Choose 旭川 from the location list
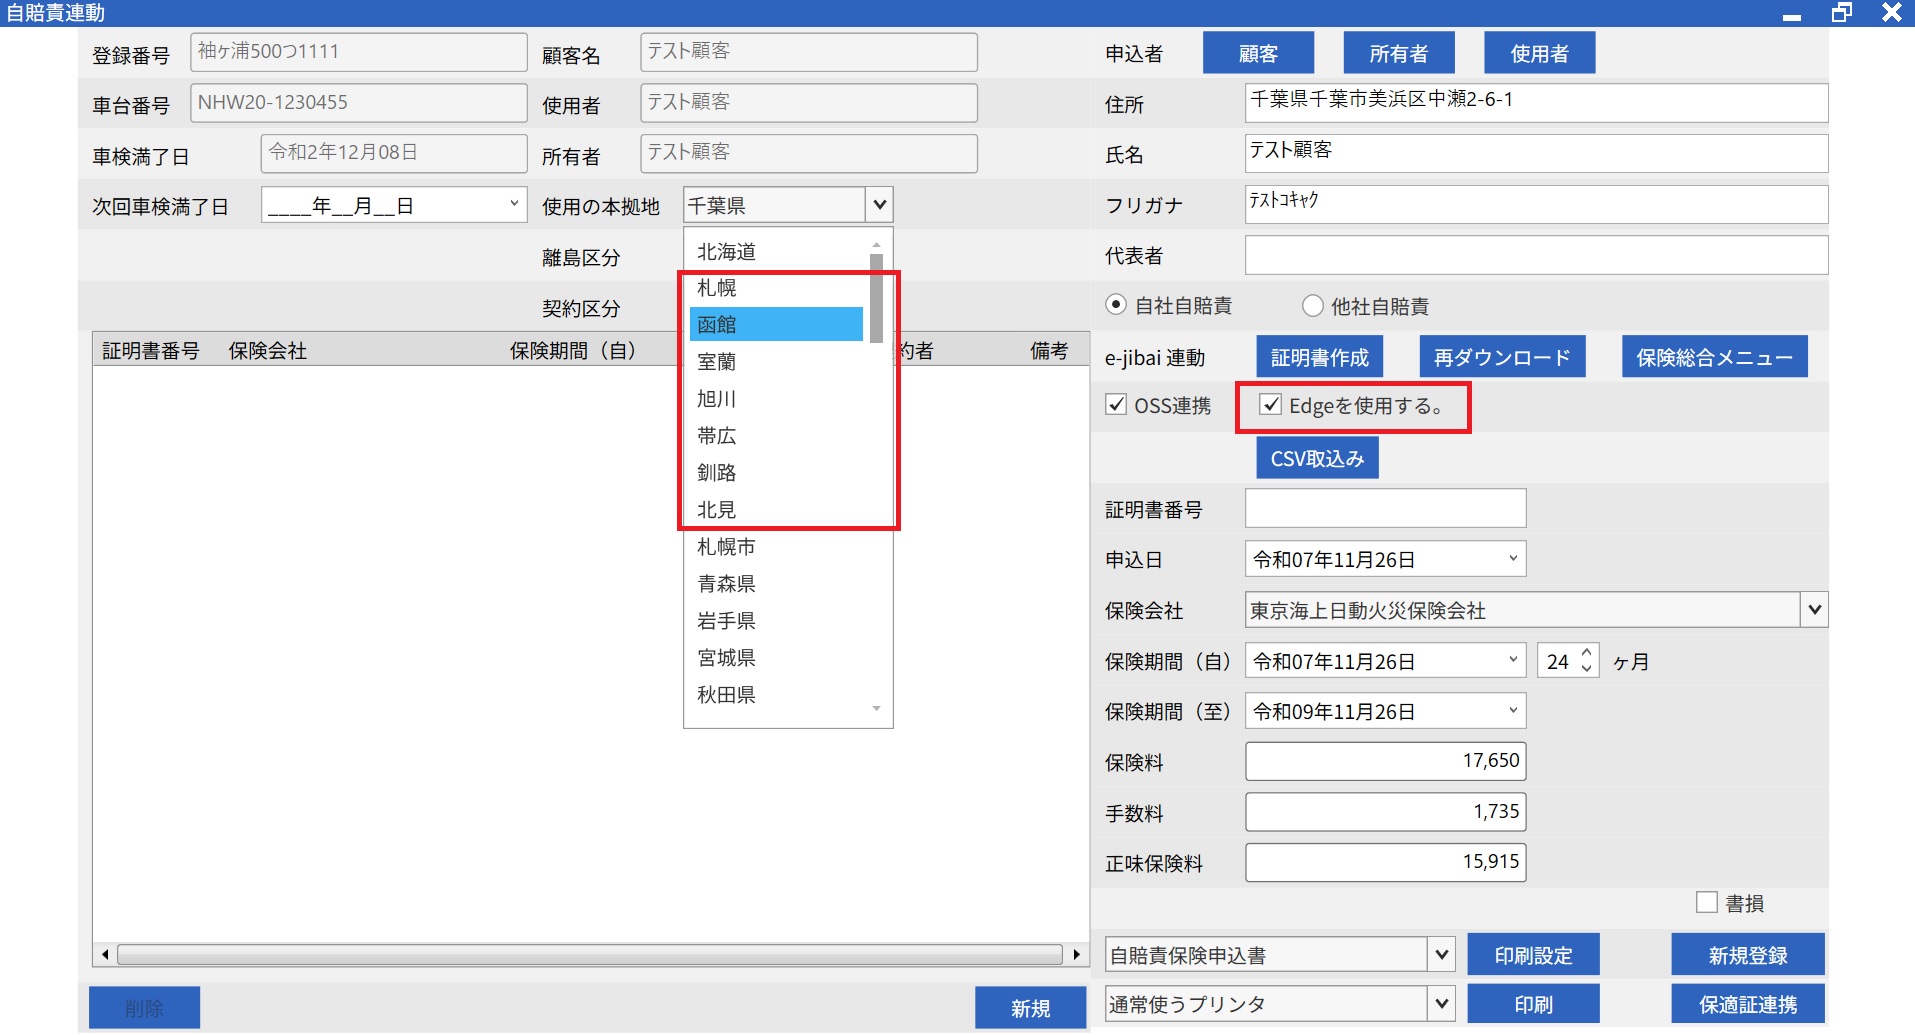 coord(717,399)
